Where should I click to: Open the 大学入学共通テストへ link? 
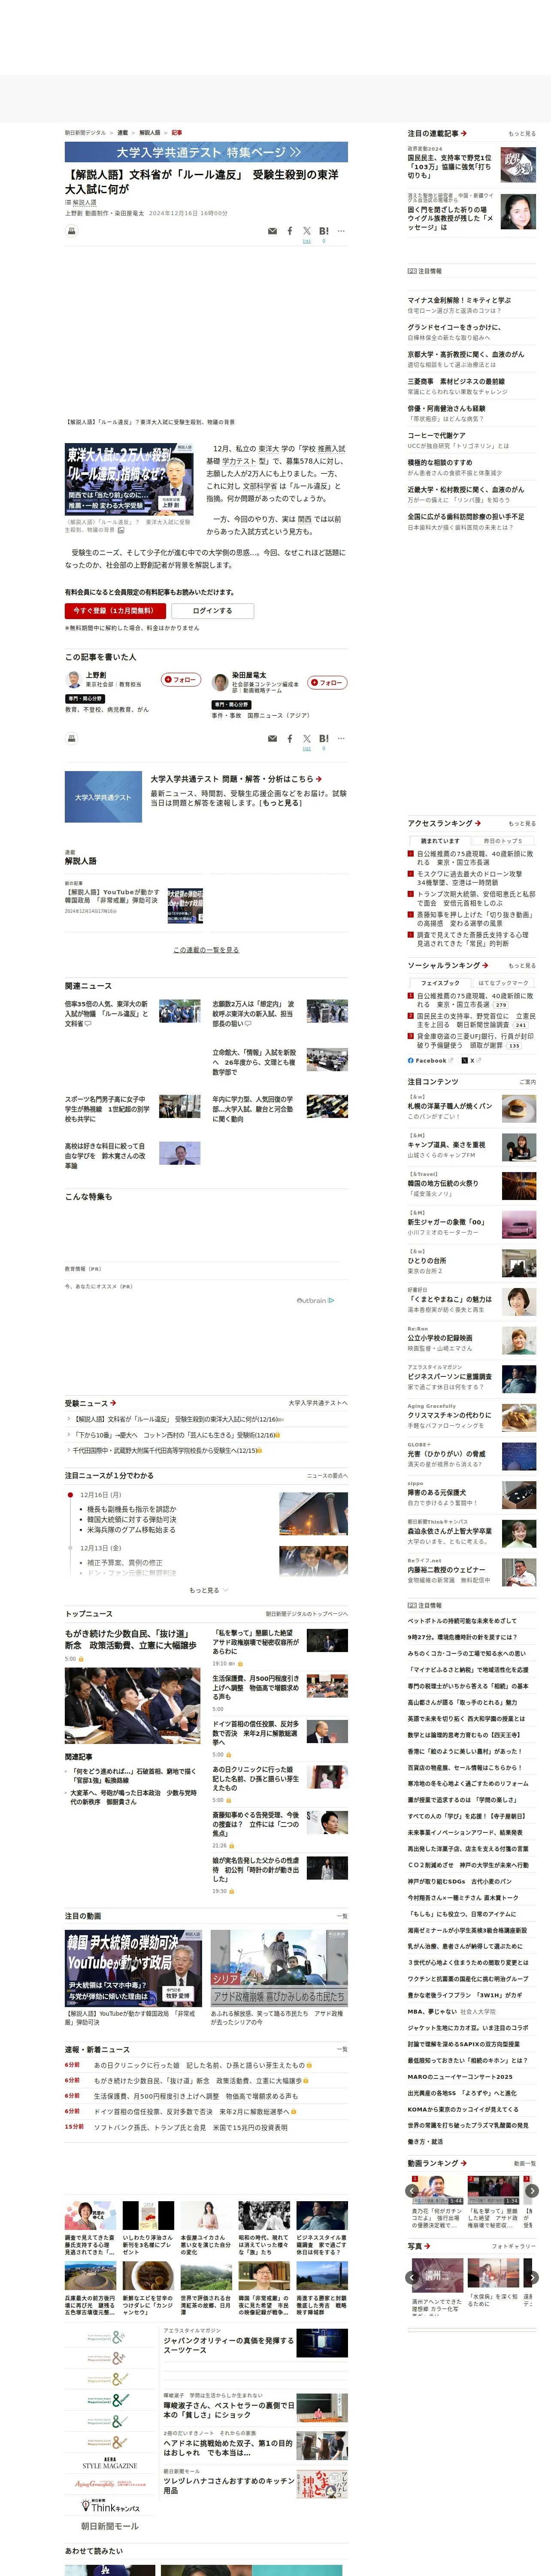click(318, 1403)
